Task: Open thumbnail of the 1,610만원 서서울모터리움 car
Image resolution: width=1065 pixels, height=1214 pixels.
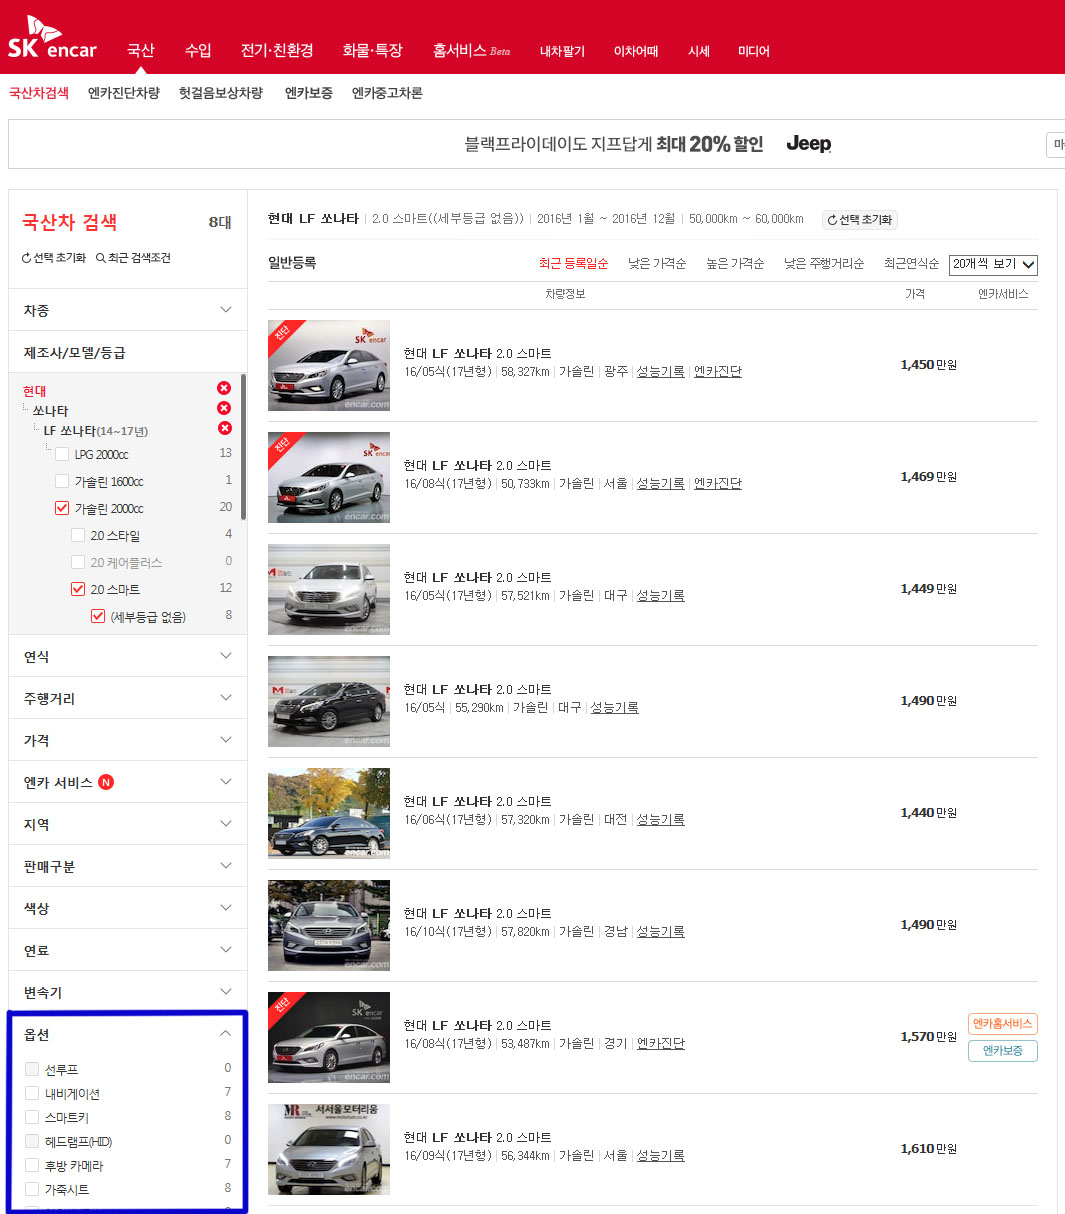Action: pyautogui.click(x=329, y=1149)
